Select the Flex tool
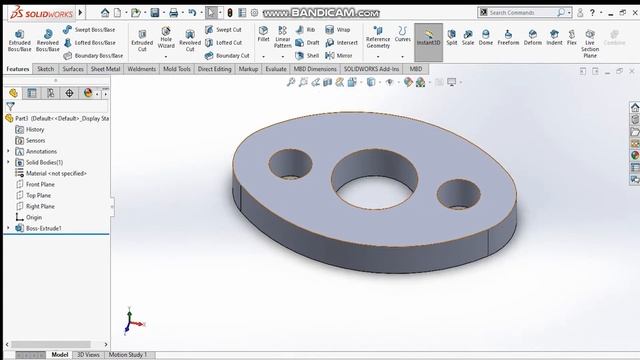The width and height of the screenshot is (640, 360). (x=572, y=37)
